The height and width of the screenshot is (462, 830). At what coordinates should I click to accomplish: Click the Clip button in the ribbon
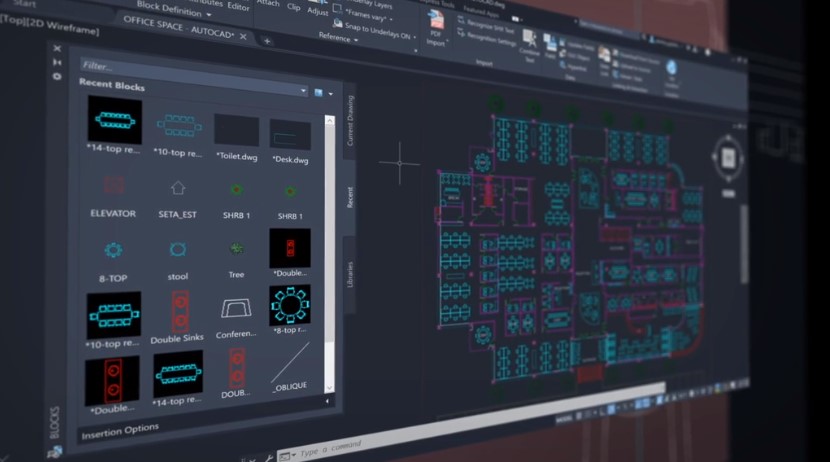pos(294,7)
